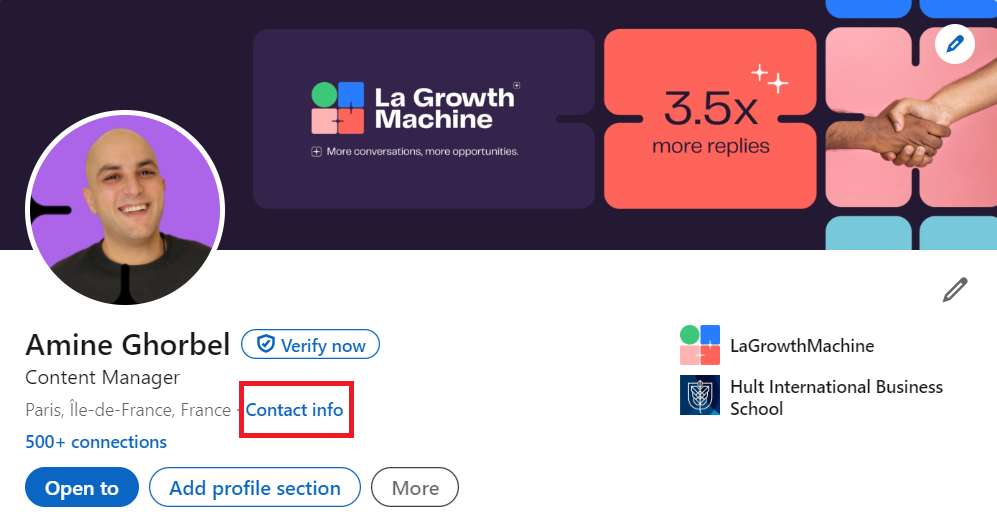This screenshot has height=531, width=997.
Task: Open the Hult International Business School text link
Action: click(836, 397)
